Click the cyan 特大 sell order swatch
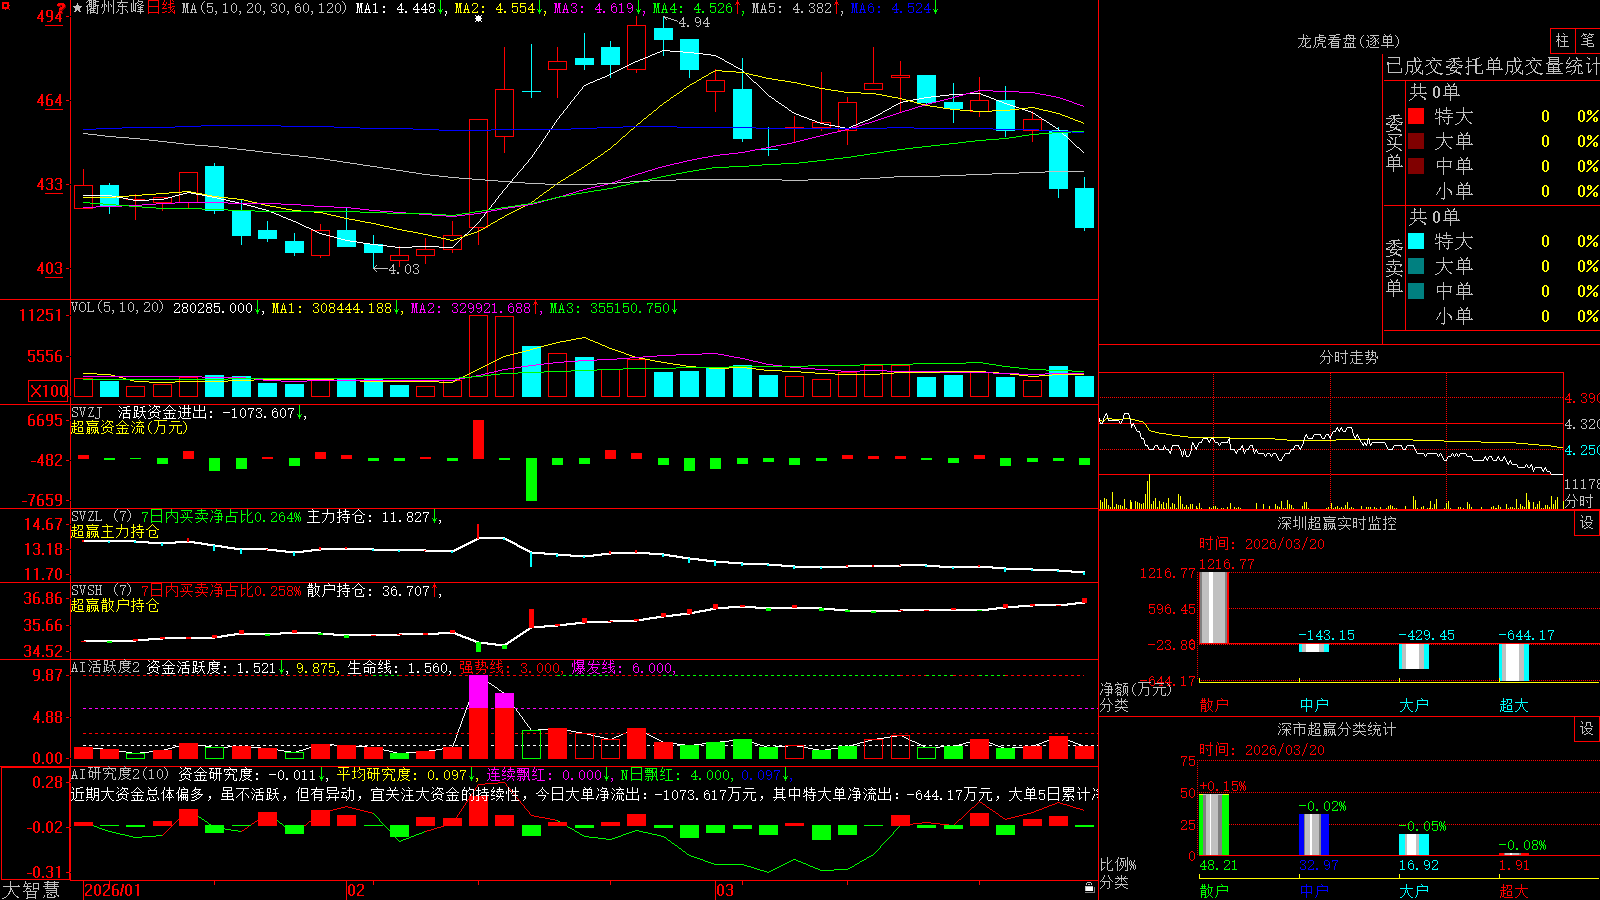 click(1416, 241)
